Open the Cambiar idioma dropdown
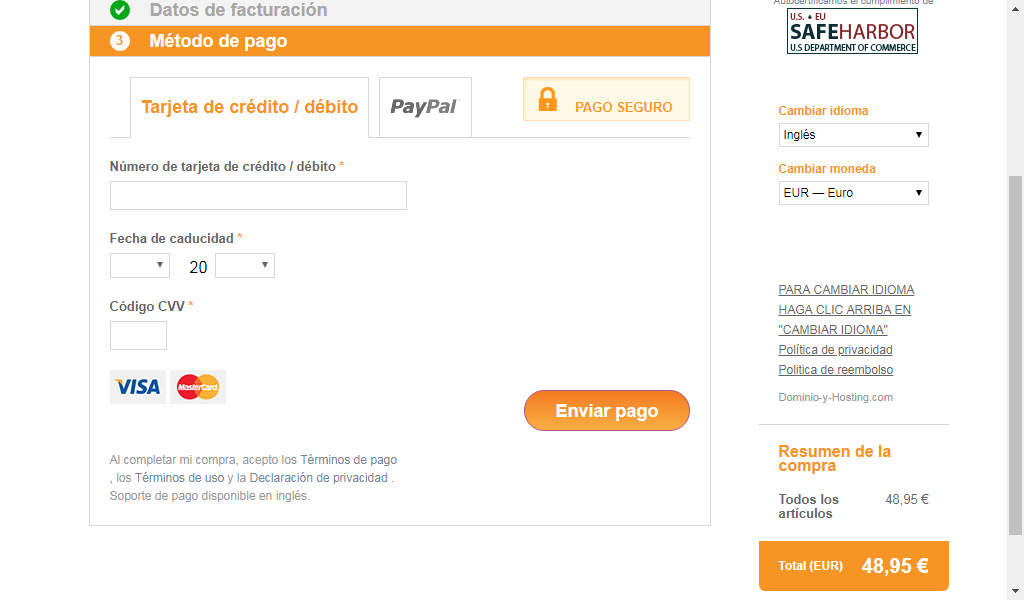The width and height of the screenshot is (1024, 600). click(x=854, y=135)
